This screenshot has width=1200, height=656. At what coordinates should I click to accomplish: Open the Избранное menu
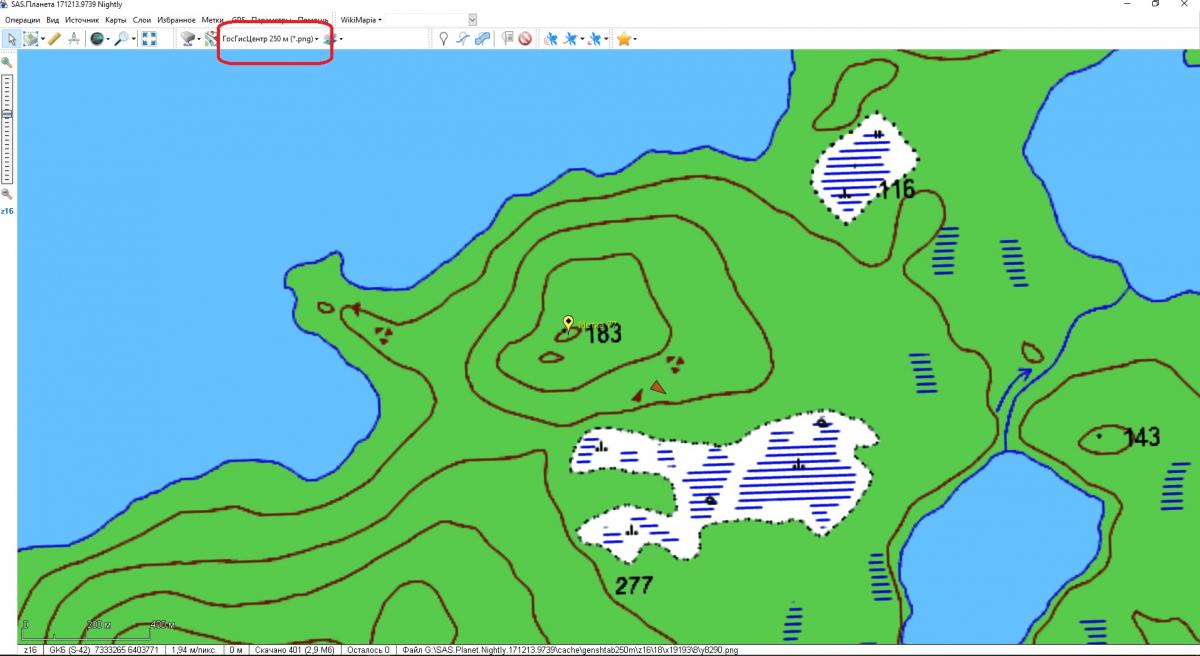[176, 19]
